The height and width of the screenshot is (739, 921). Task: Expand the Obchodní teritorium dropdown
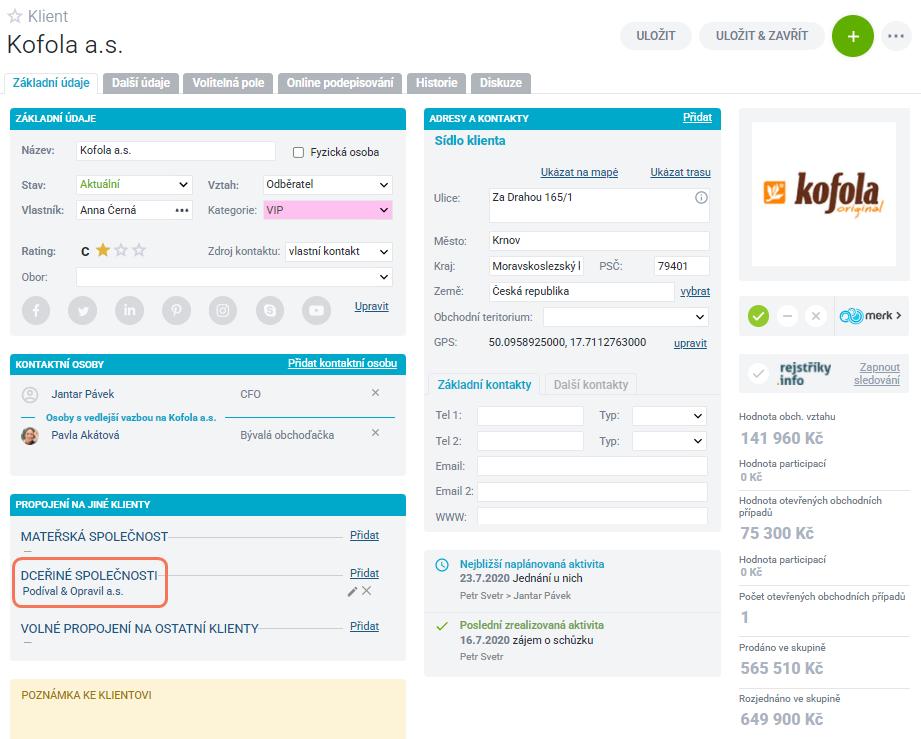[x=626, y=317]
